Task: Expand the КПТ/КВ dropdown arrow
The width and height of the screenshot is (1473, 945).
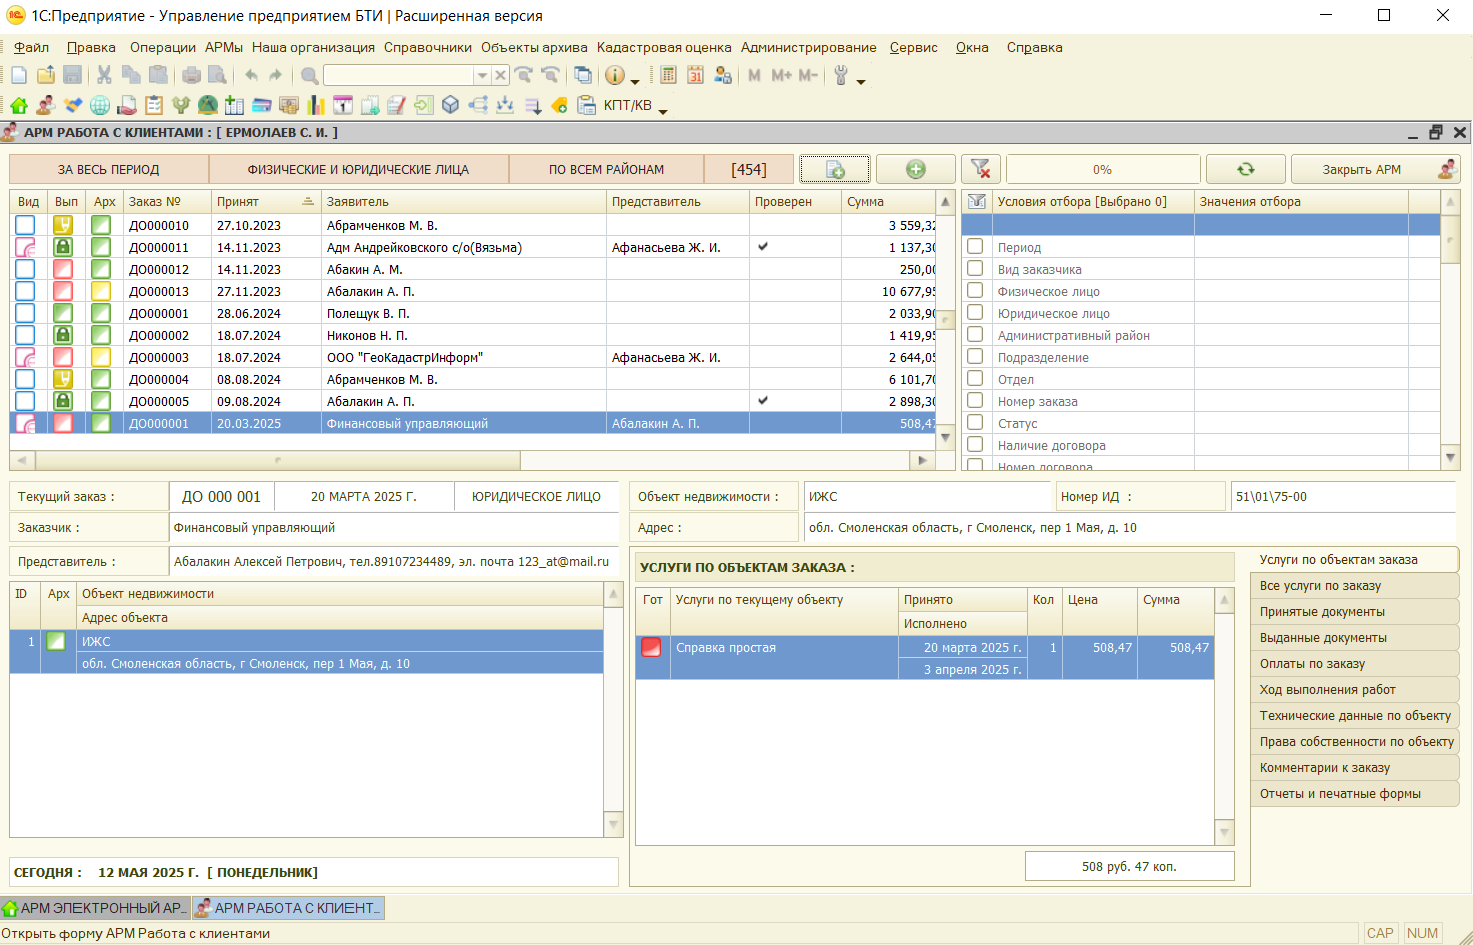Action: [663, 110]
